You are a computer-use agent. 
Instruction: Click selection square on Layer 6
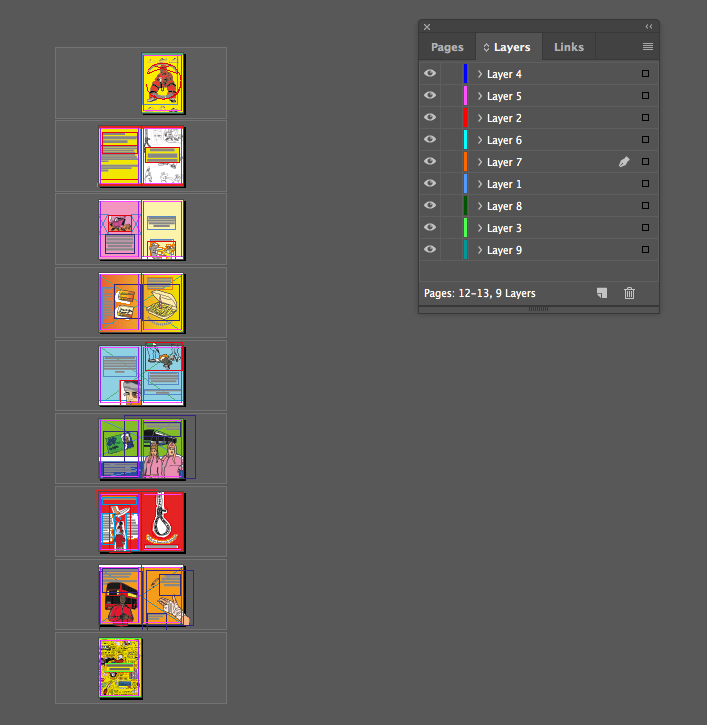(x=646, y=140)
